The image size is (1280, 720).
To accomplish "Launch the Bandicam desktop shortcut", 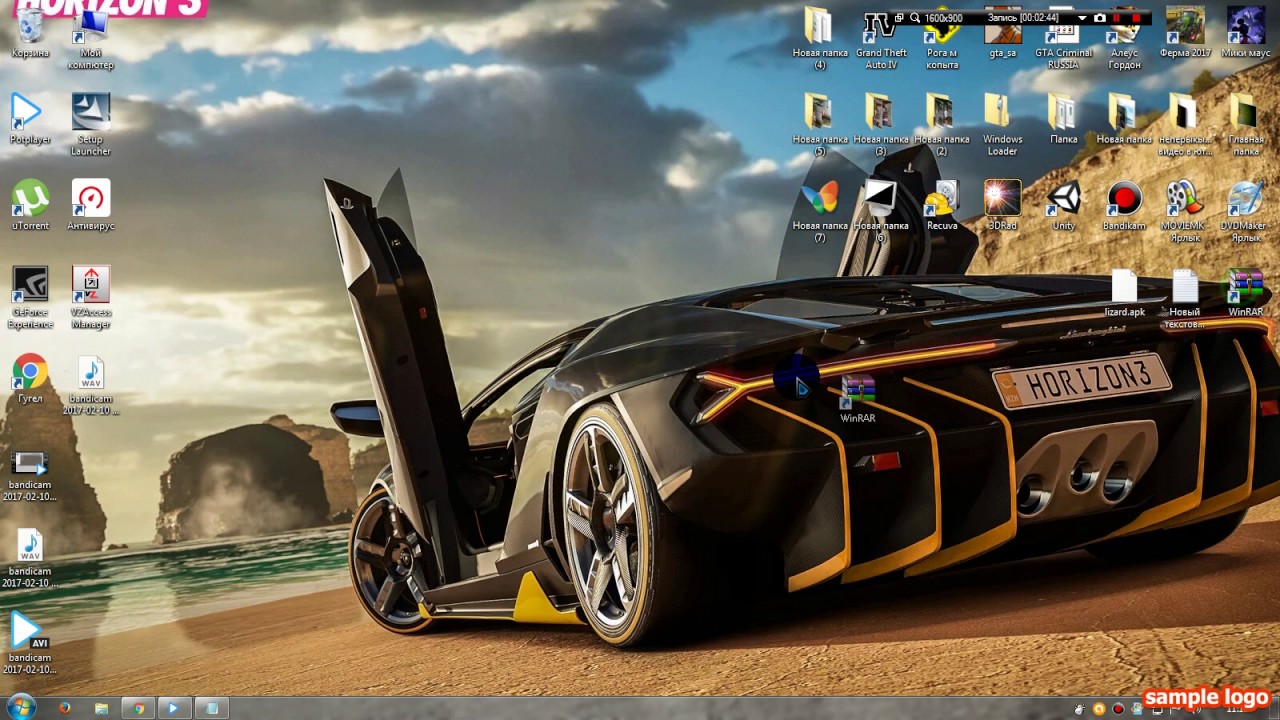I will [1124, 205].
